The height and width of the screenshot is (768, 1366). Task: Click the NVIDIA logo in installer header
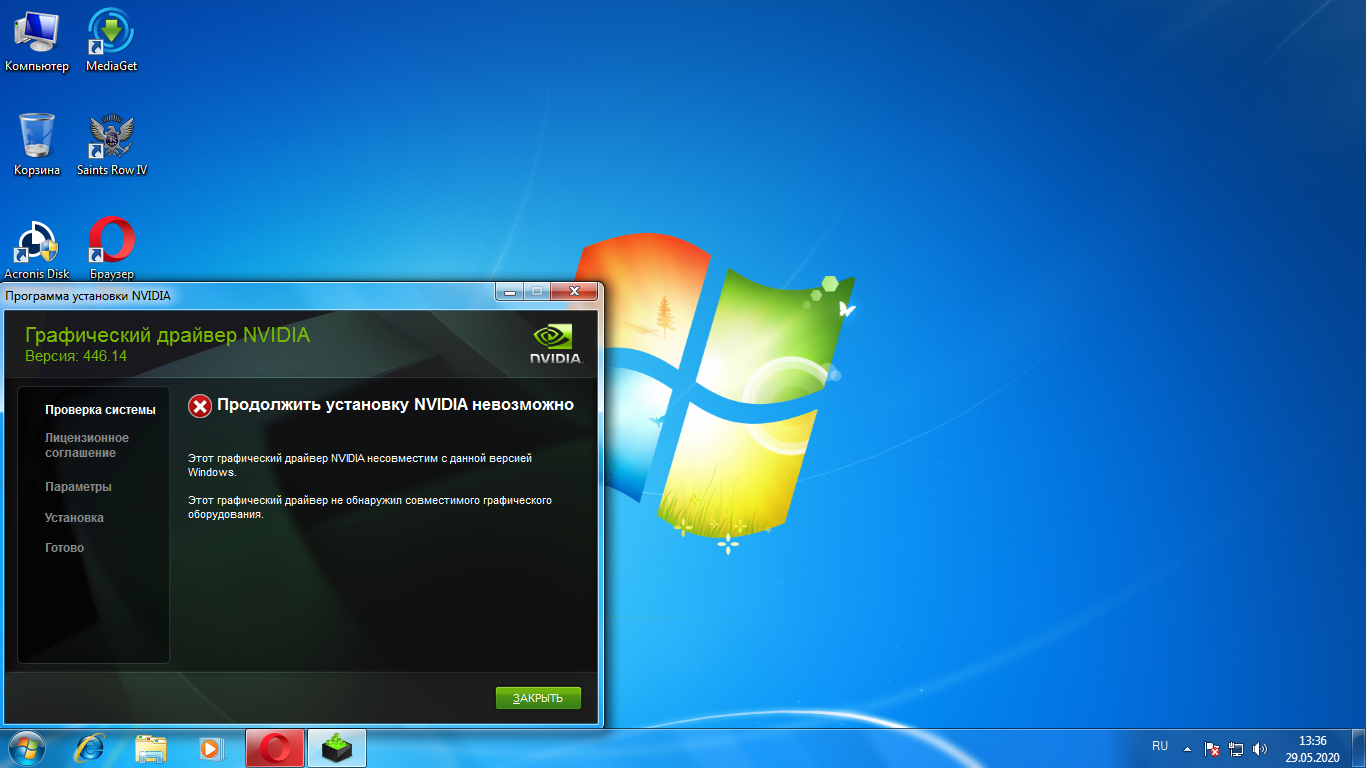[x=555, y=343]
